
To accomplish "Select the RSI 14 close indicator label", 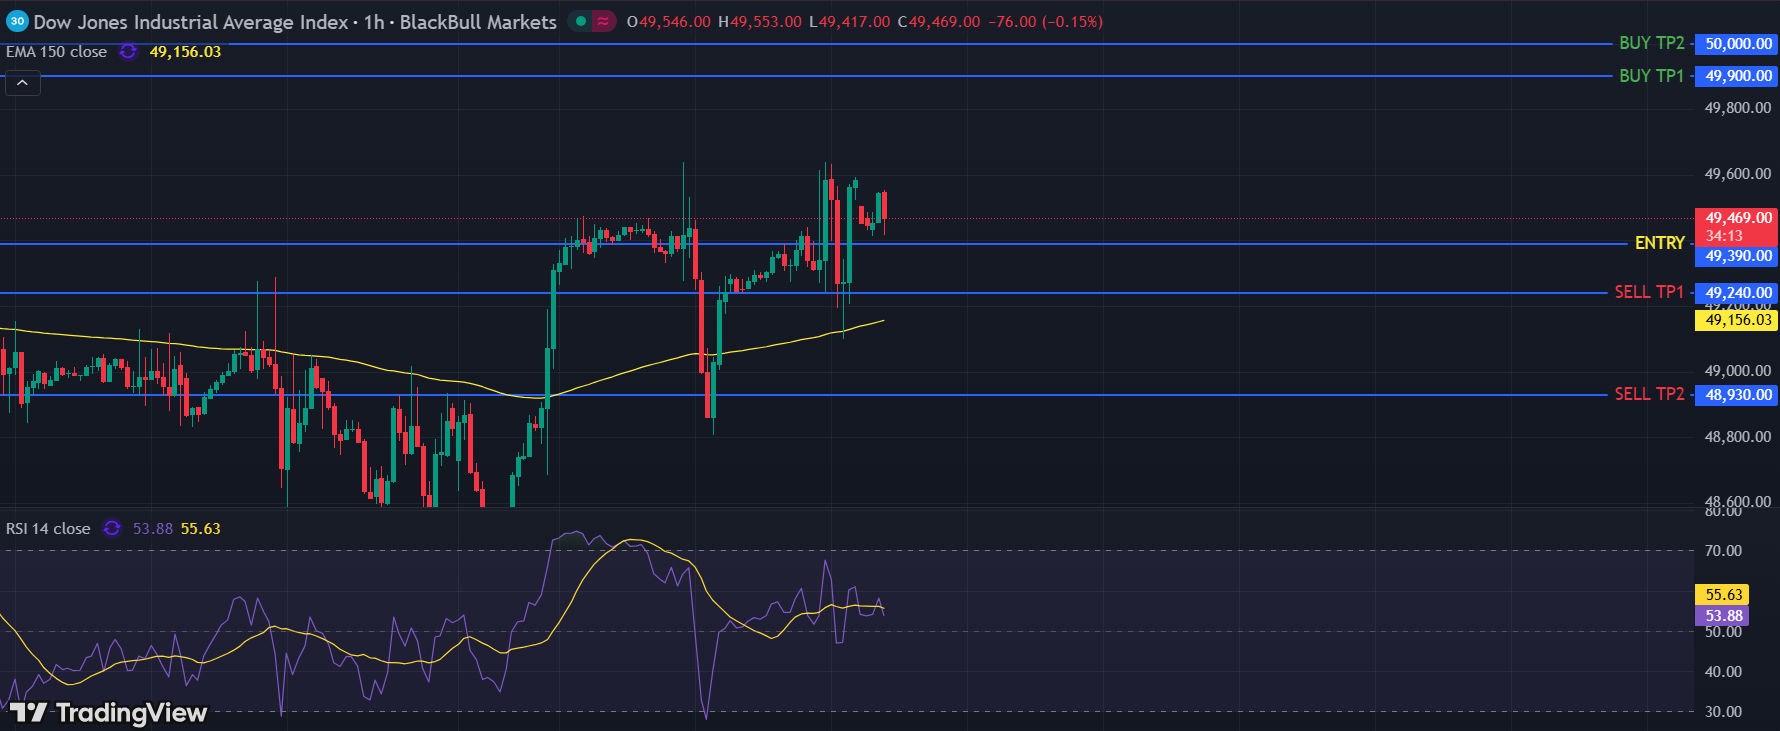I will [48, 529].
